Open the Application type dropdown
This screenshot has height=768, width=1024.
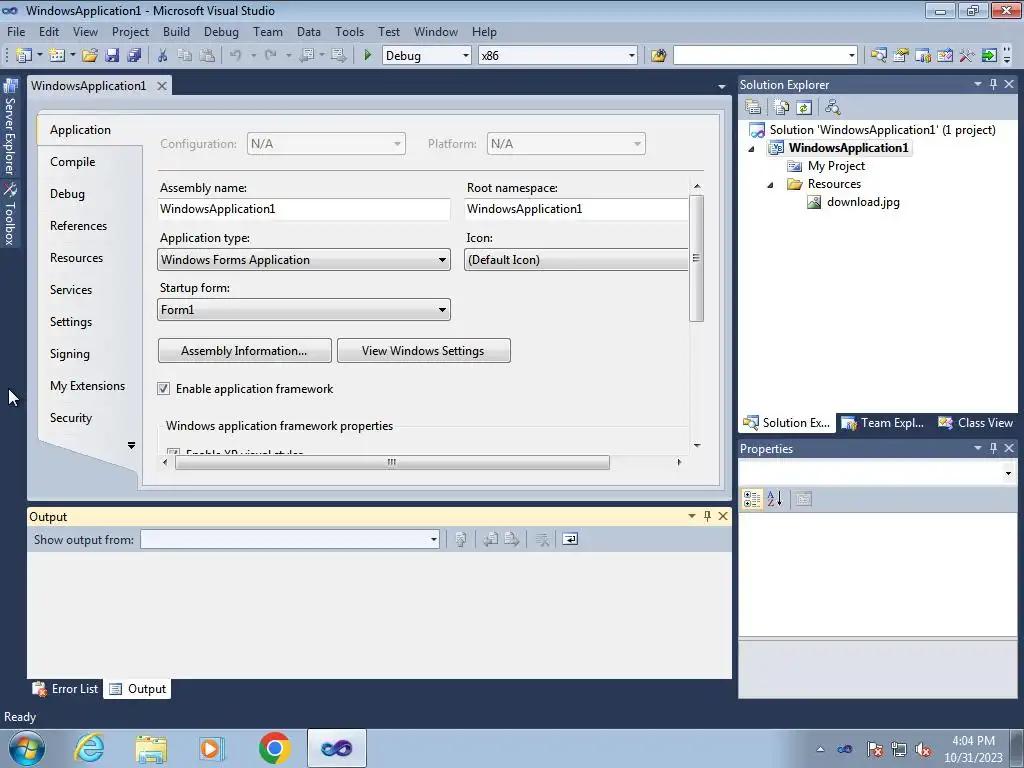(304, 260)
